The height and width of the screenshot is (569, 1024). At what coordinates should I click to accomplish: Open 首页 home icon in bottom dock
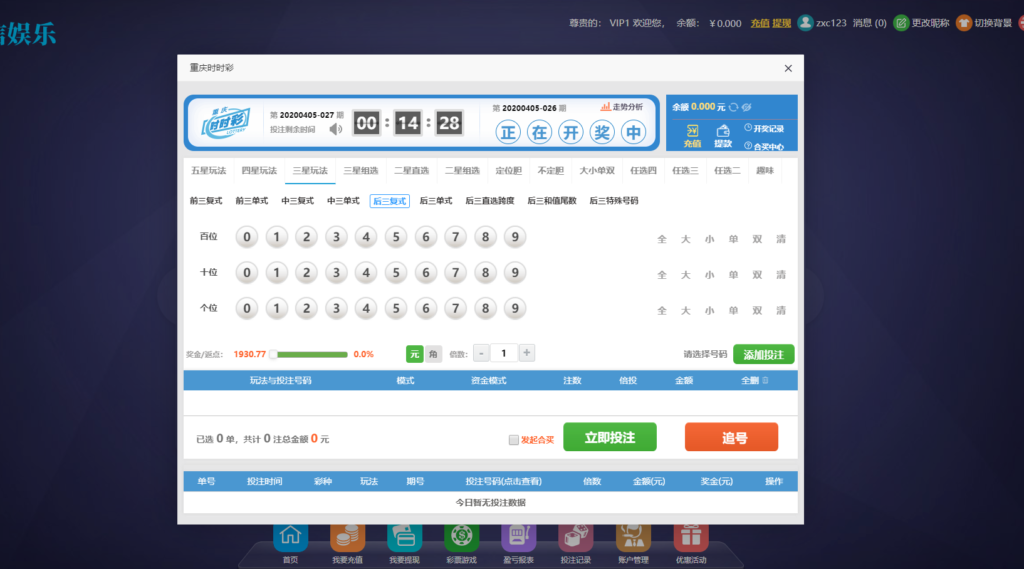[290, 539]
